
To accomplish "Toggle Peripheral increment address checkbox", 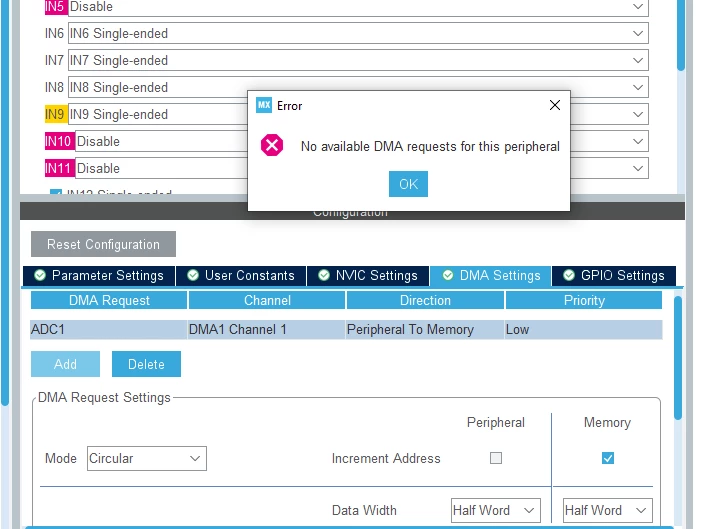I will point(496,458).
